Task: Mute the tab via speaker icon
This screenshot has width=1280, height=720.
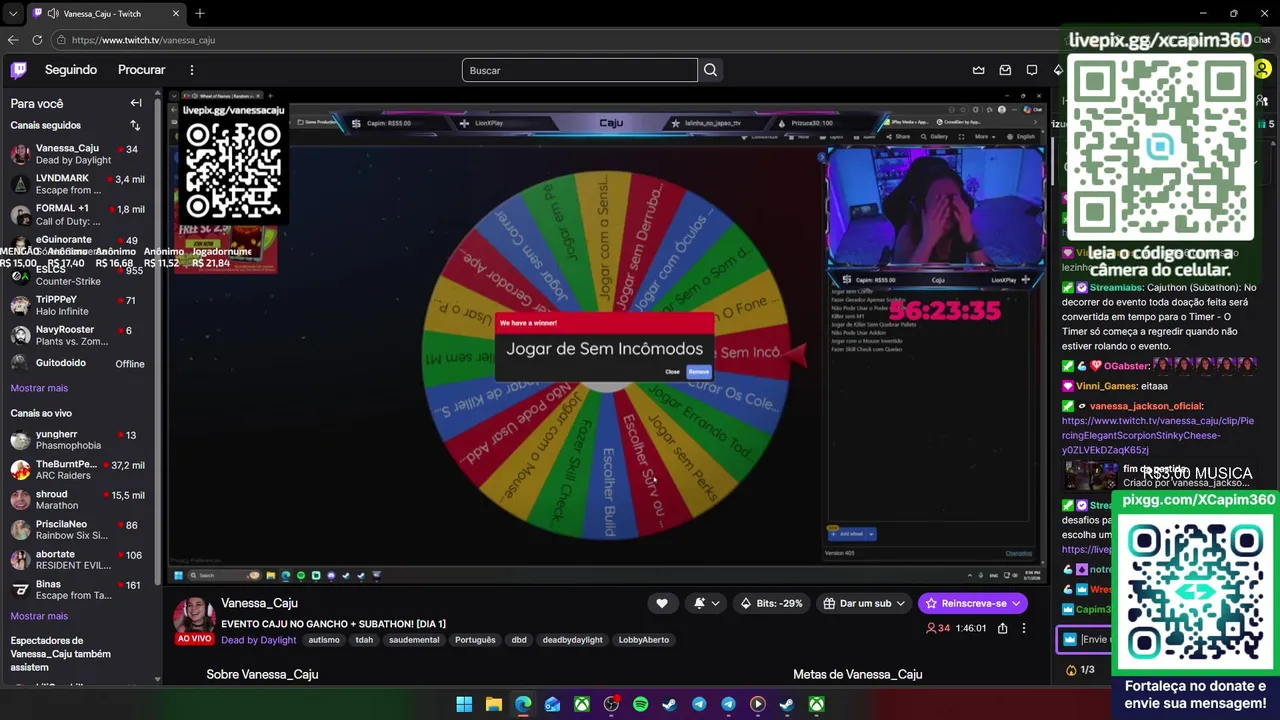Action: tap(52, 14)
